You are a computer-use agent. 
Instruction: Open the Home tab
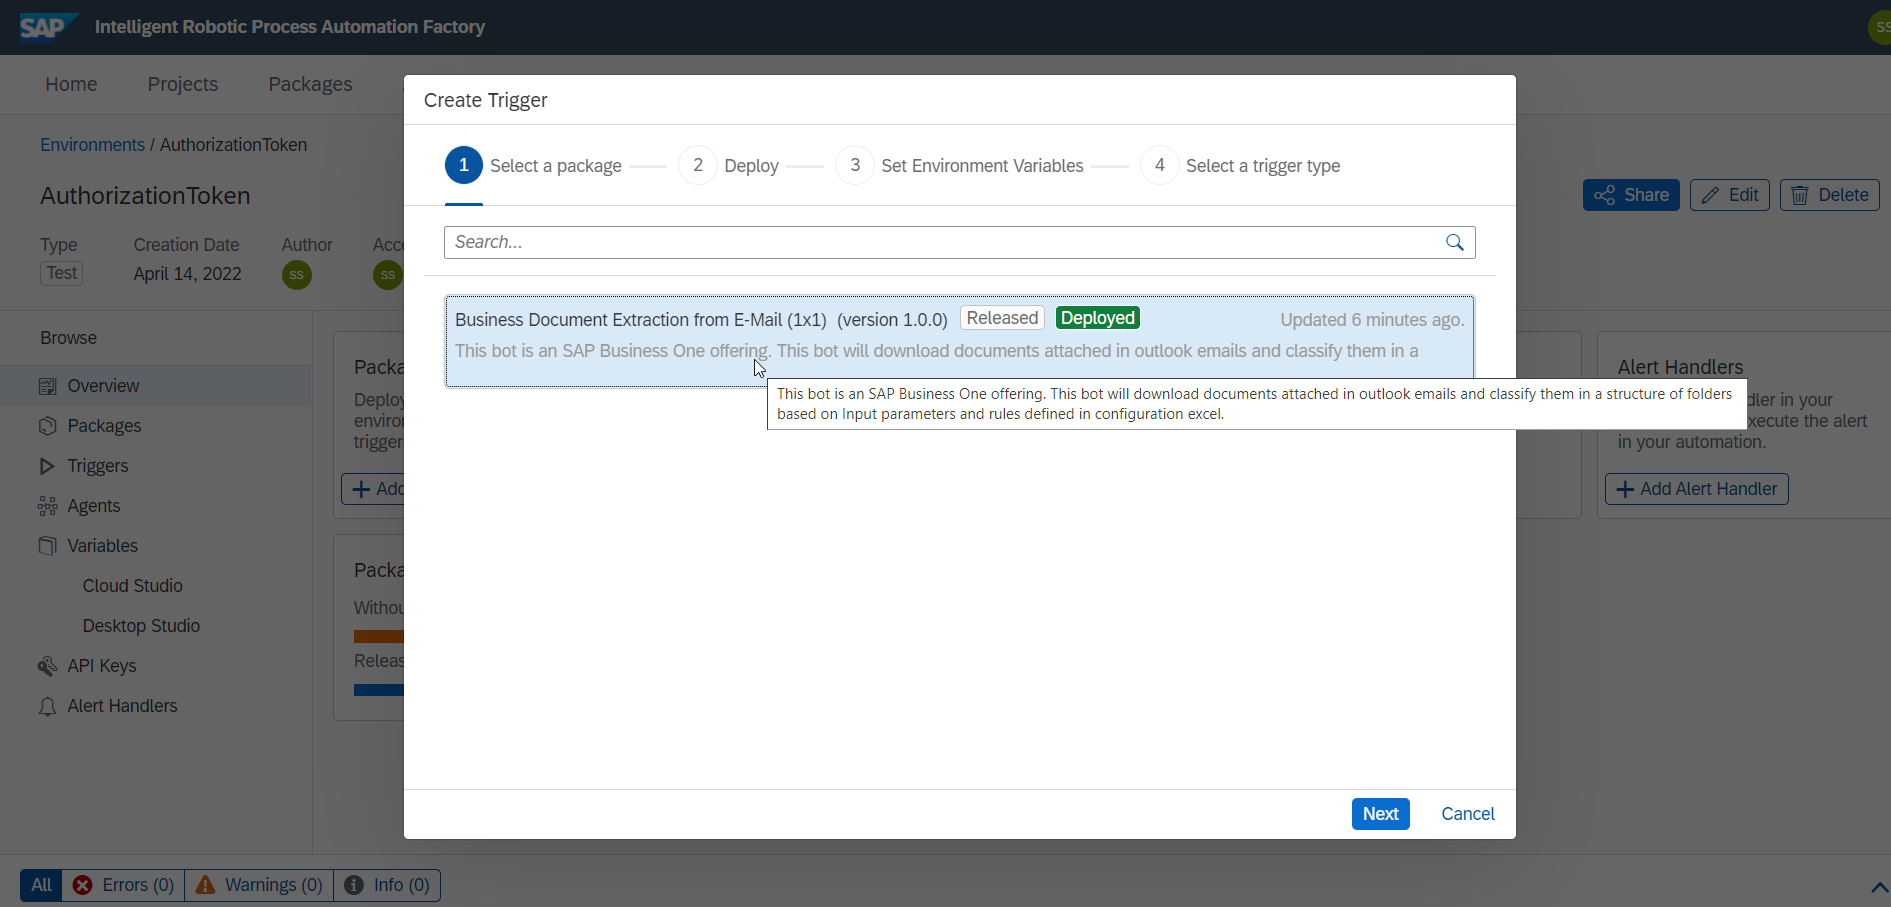click(71, 84)
